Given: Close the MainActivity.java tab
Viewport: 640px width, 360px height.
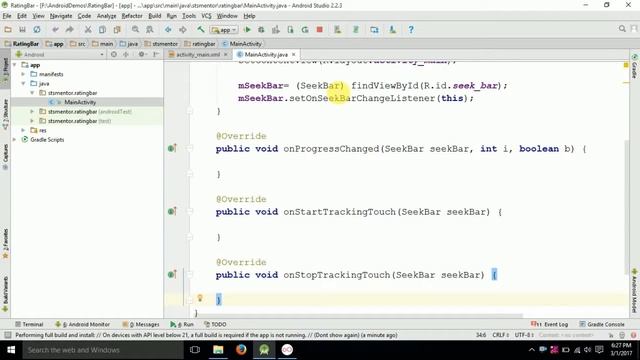Looking at the screenshot, I should pyautogui.click(x=293, y=54).
